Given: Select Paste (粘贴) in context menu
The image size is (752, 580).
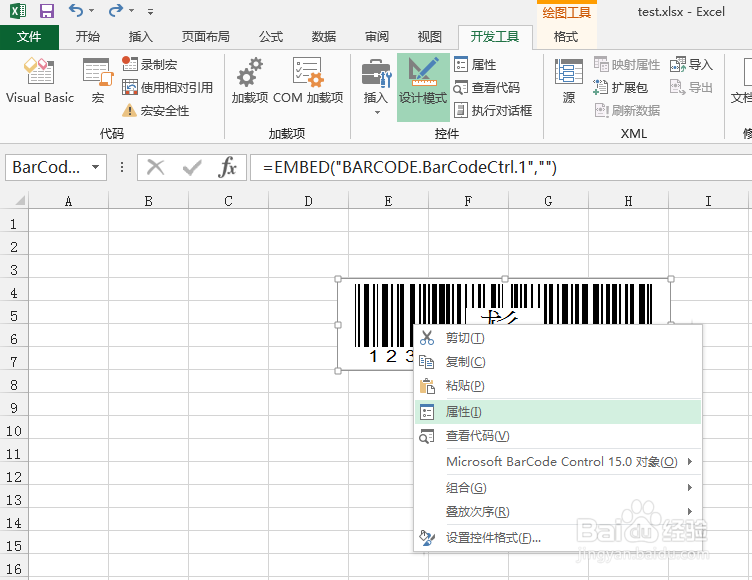Looking at the screenshot, I should (558, 386).
